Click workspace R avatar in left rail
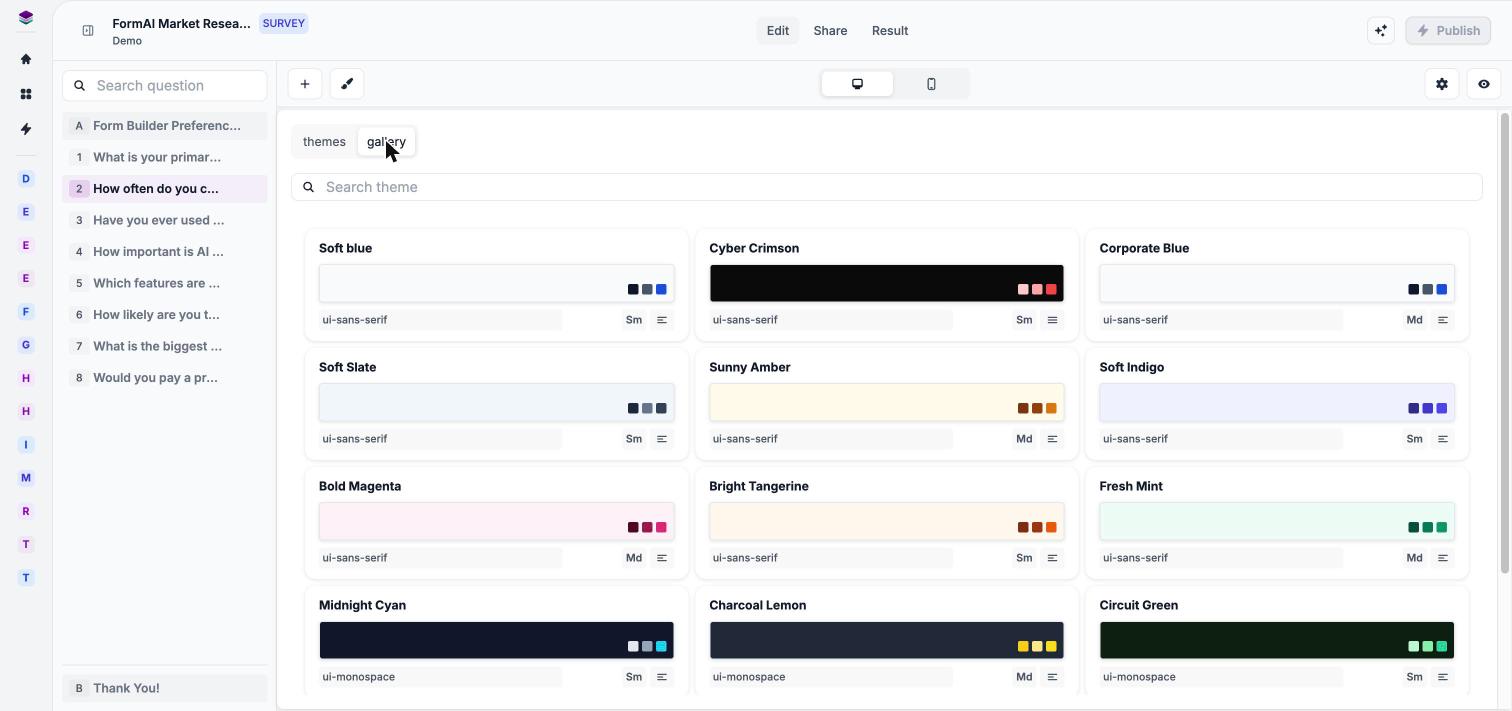Screen dimensions: 1512x711 (x=26, y=511)
